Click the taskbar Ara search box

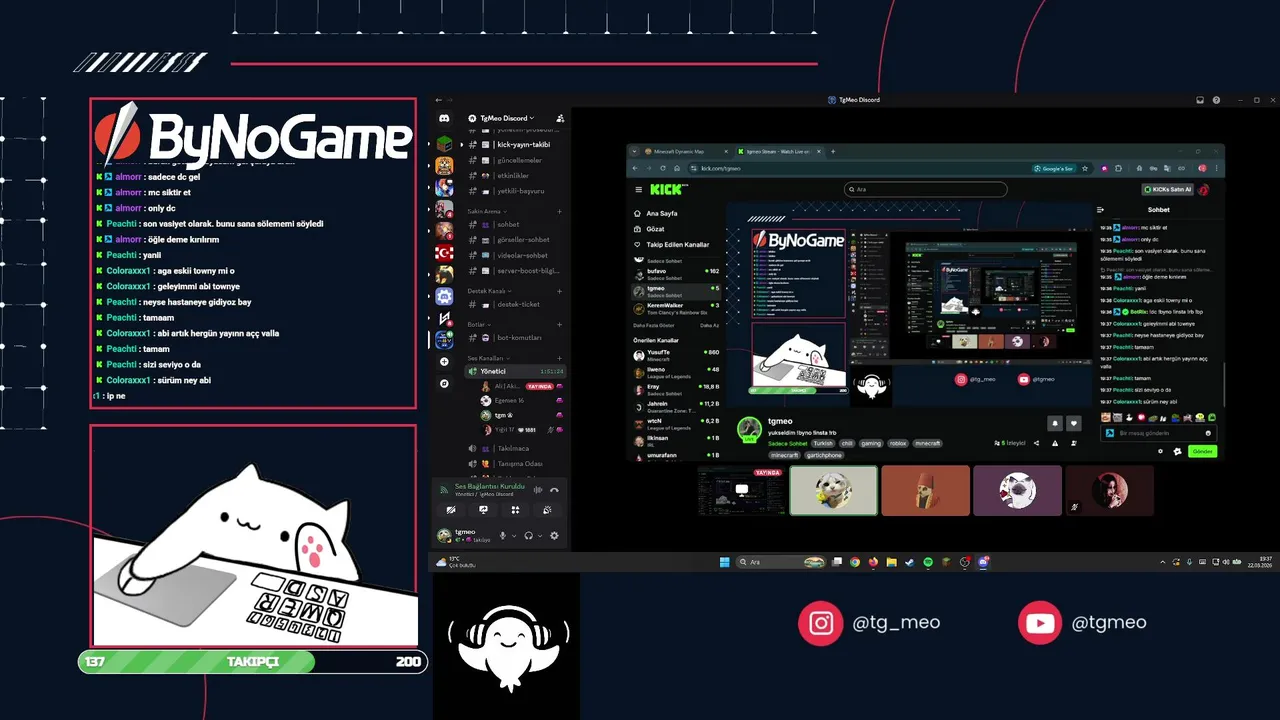coord(781,562)
